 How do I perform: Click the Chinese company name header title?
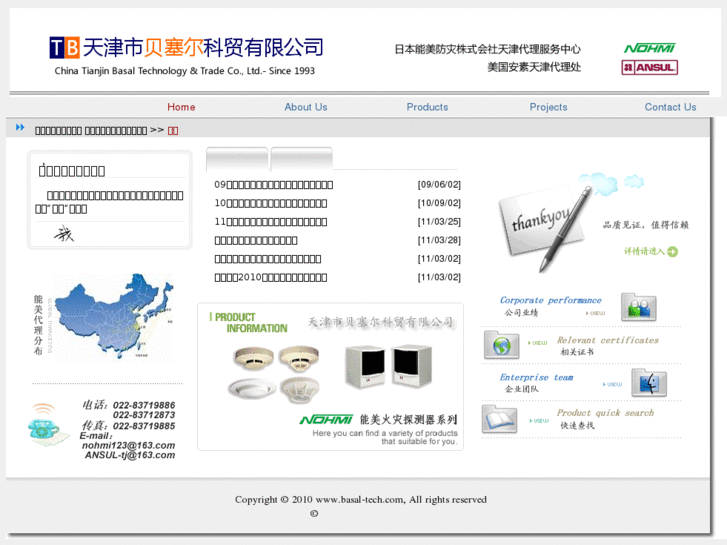[203, 48]
